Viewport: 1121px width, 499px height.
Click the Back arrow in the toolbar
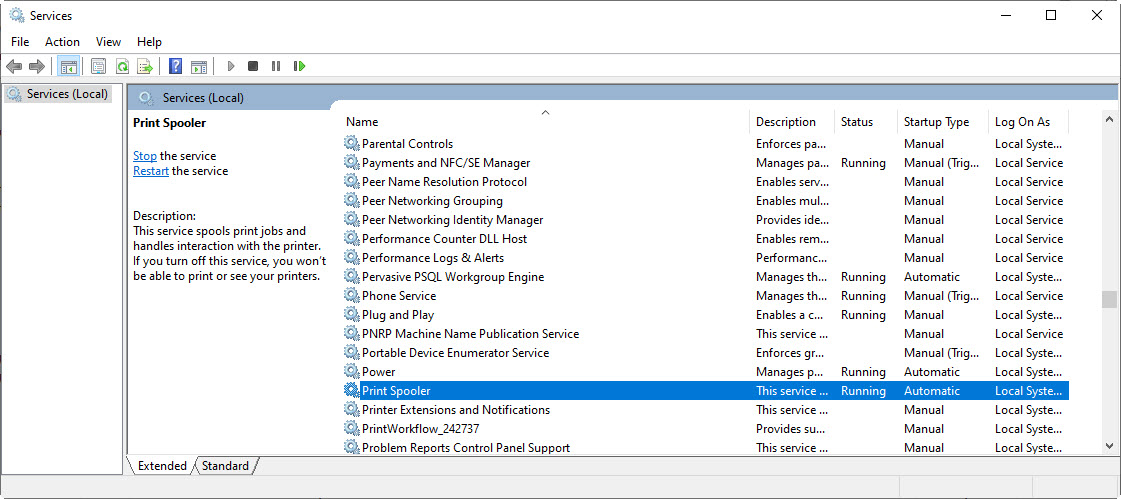[14, 67]
